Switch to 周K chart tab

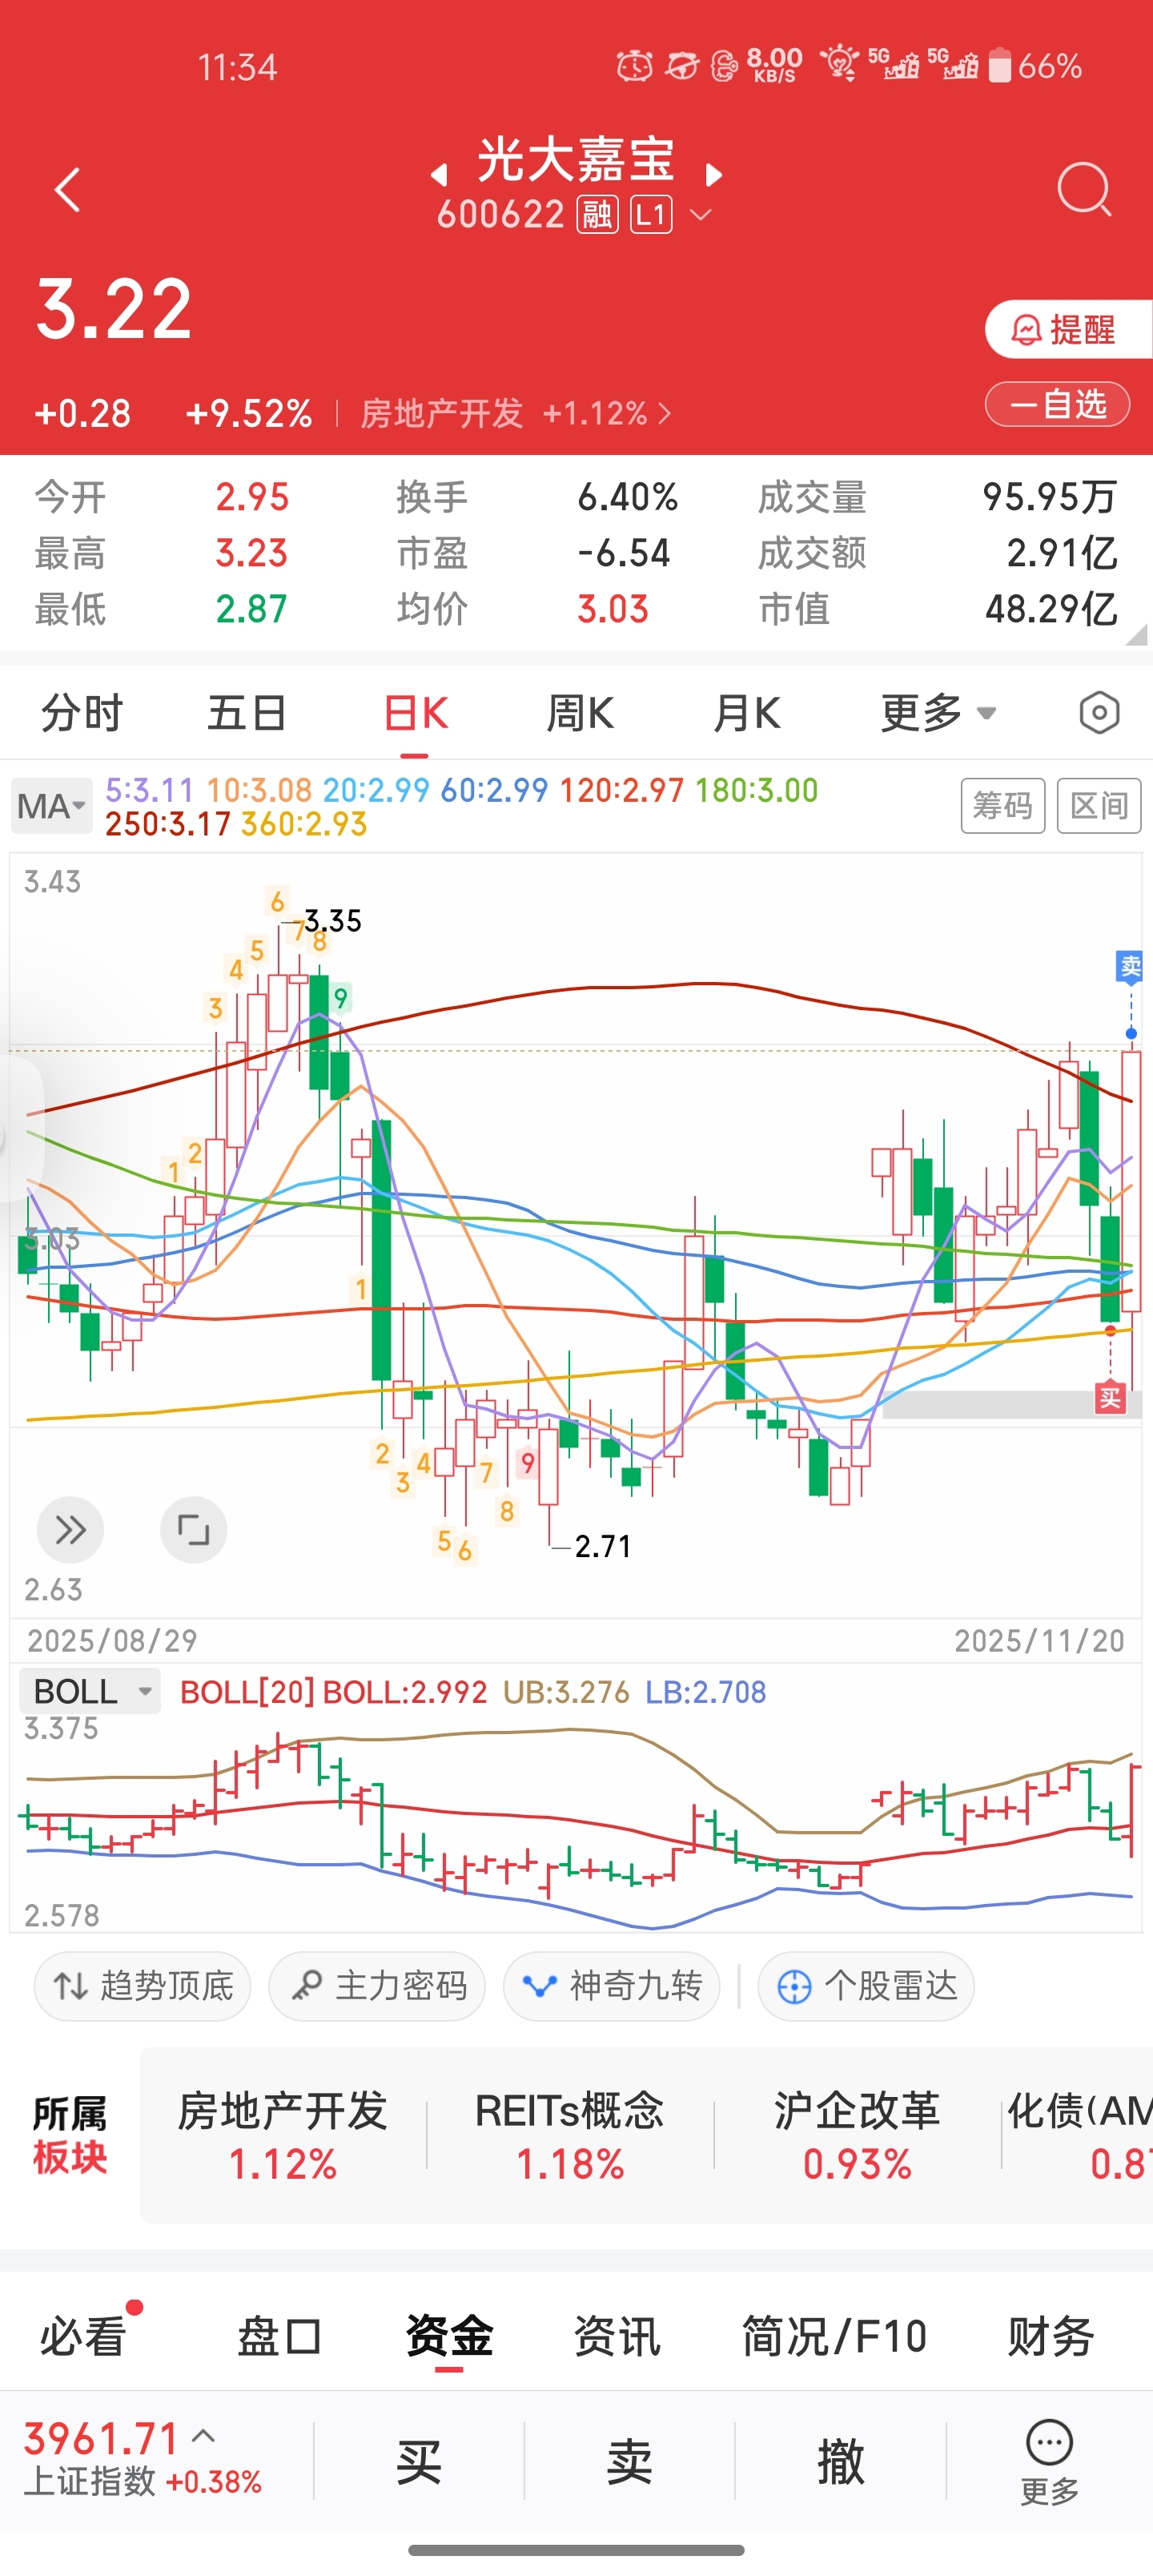(580, 714)
